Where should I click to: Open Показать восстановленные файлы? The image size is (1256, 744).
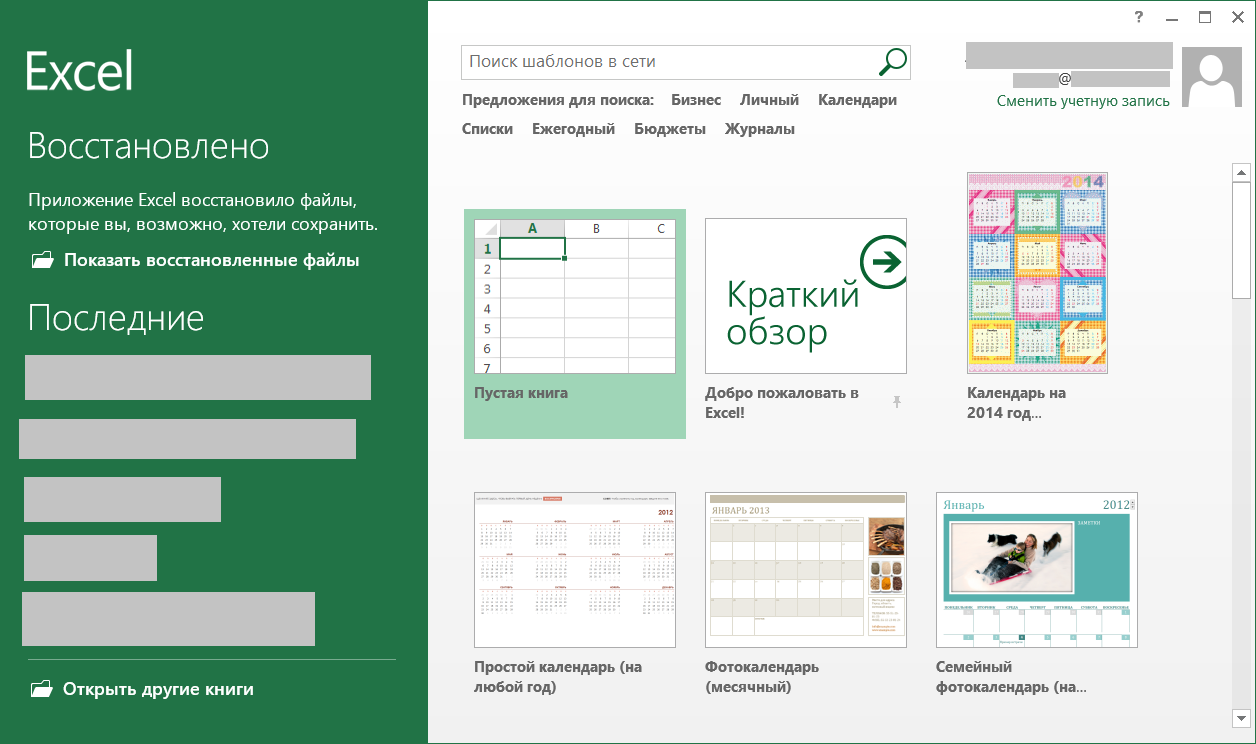coord(211,260)
